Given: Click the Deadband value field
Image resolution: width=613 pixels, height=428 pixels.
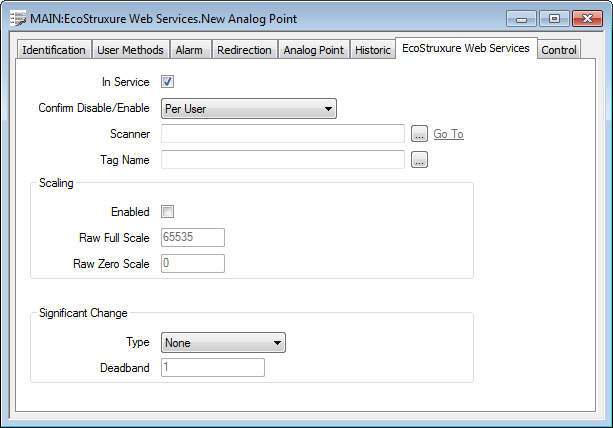Looking at the screenshot, I should pos(212,368).
